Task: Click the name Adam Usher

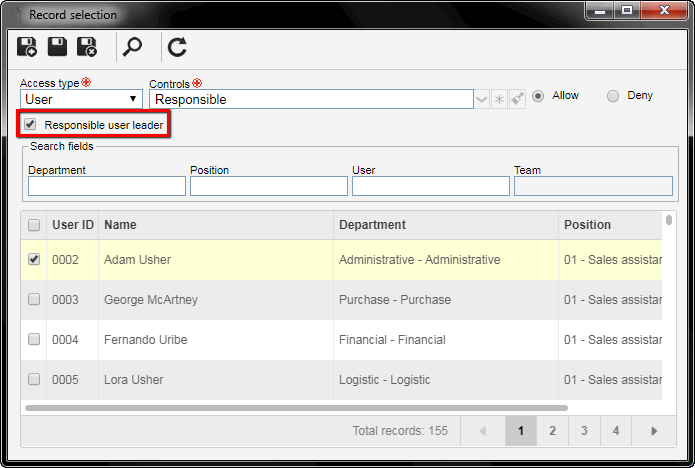Action: [137, 260]
